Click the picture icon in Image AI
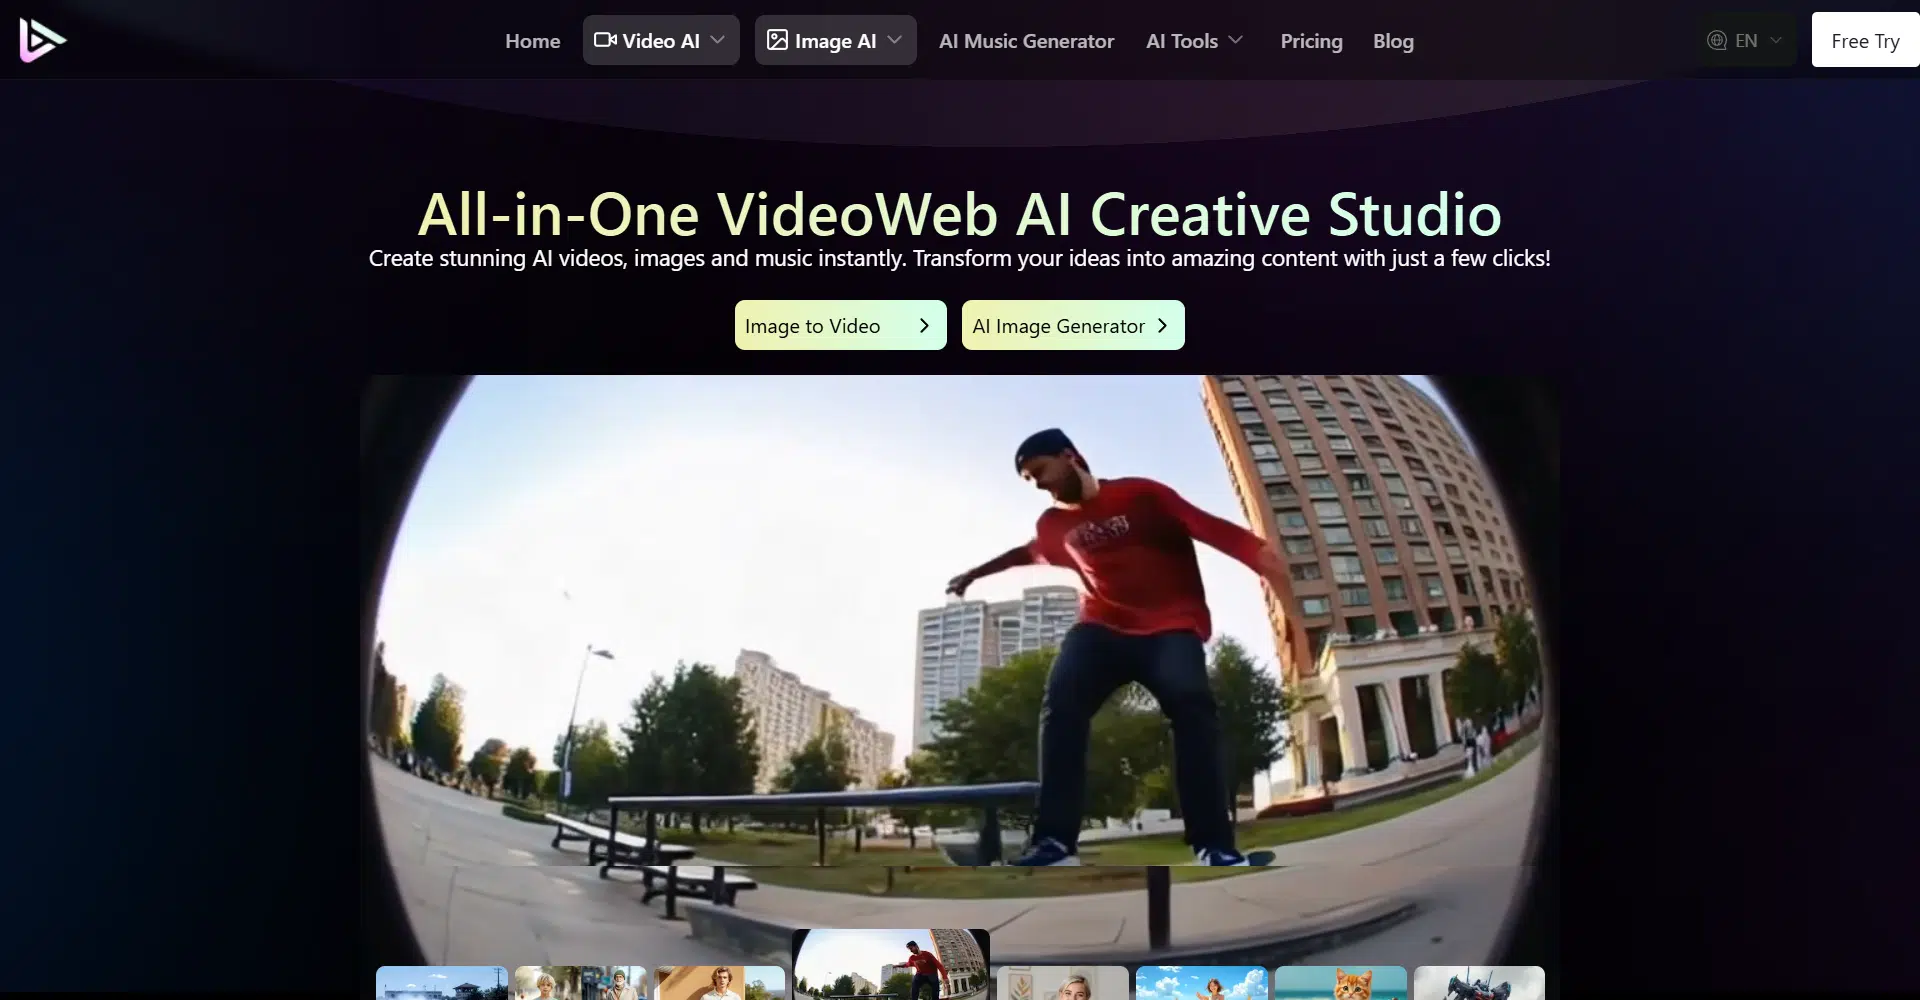Image resolution: width=1920 pixels, height=1000 pixels. 777,40
